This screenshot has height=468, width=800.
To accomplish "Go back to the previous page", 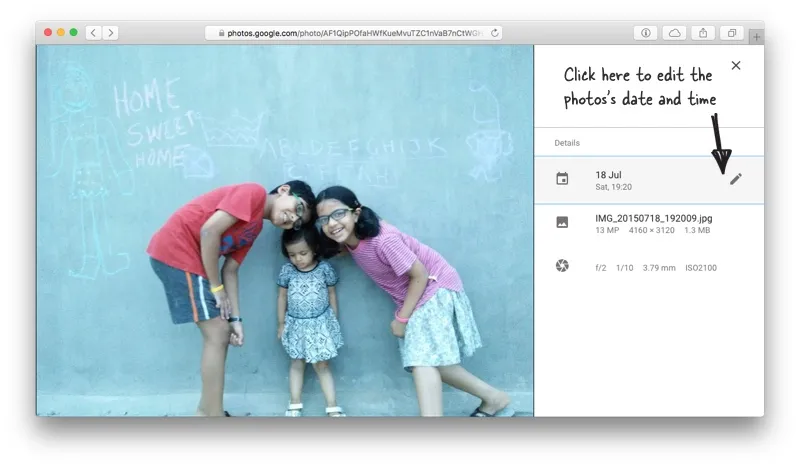I will 93,33.
